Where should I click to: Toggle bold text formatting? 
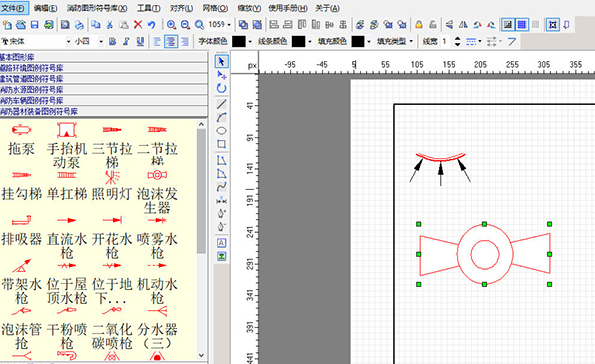(113, 41)
